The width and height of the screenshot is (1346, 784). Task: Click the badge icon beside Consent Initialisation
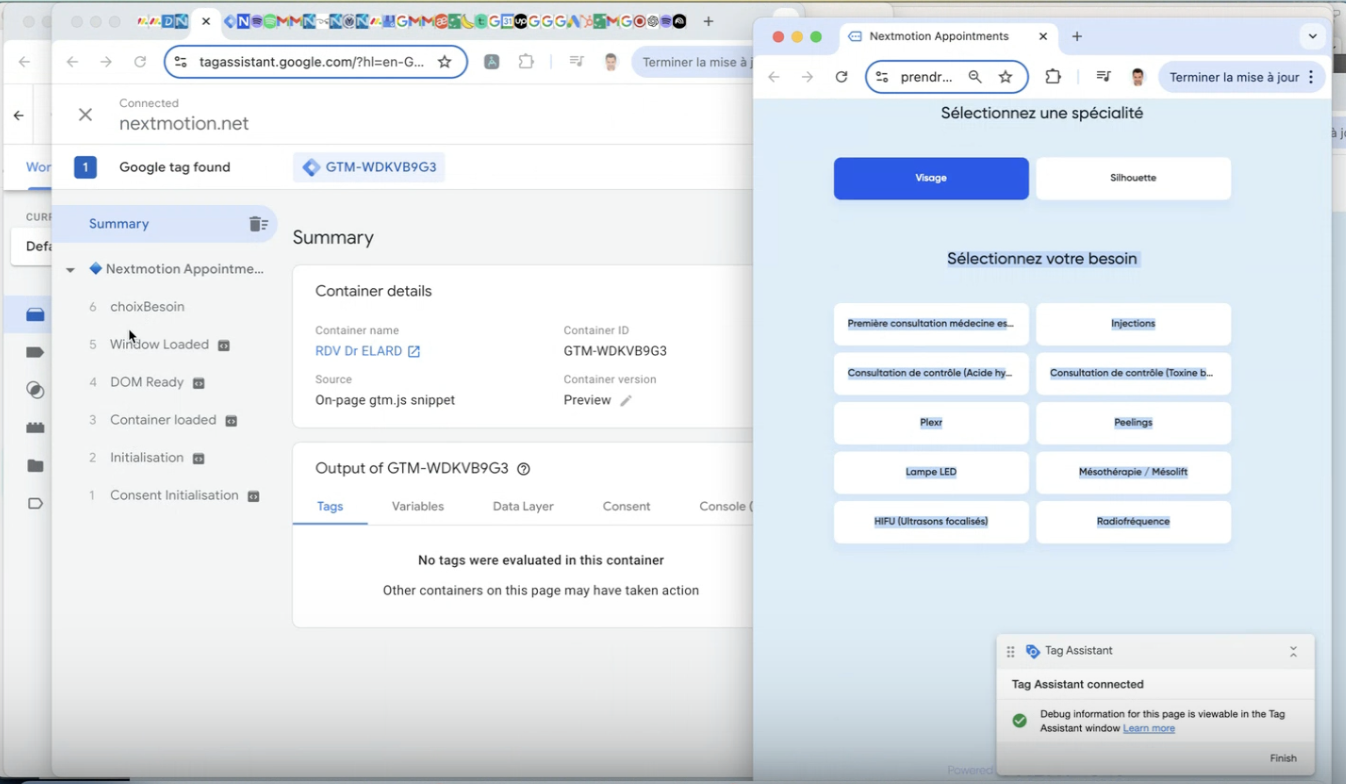tap(254, 496)
